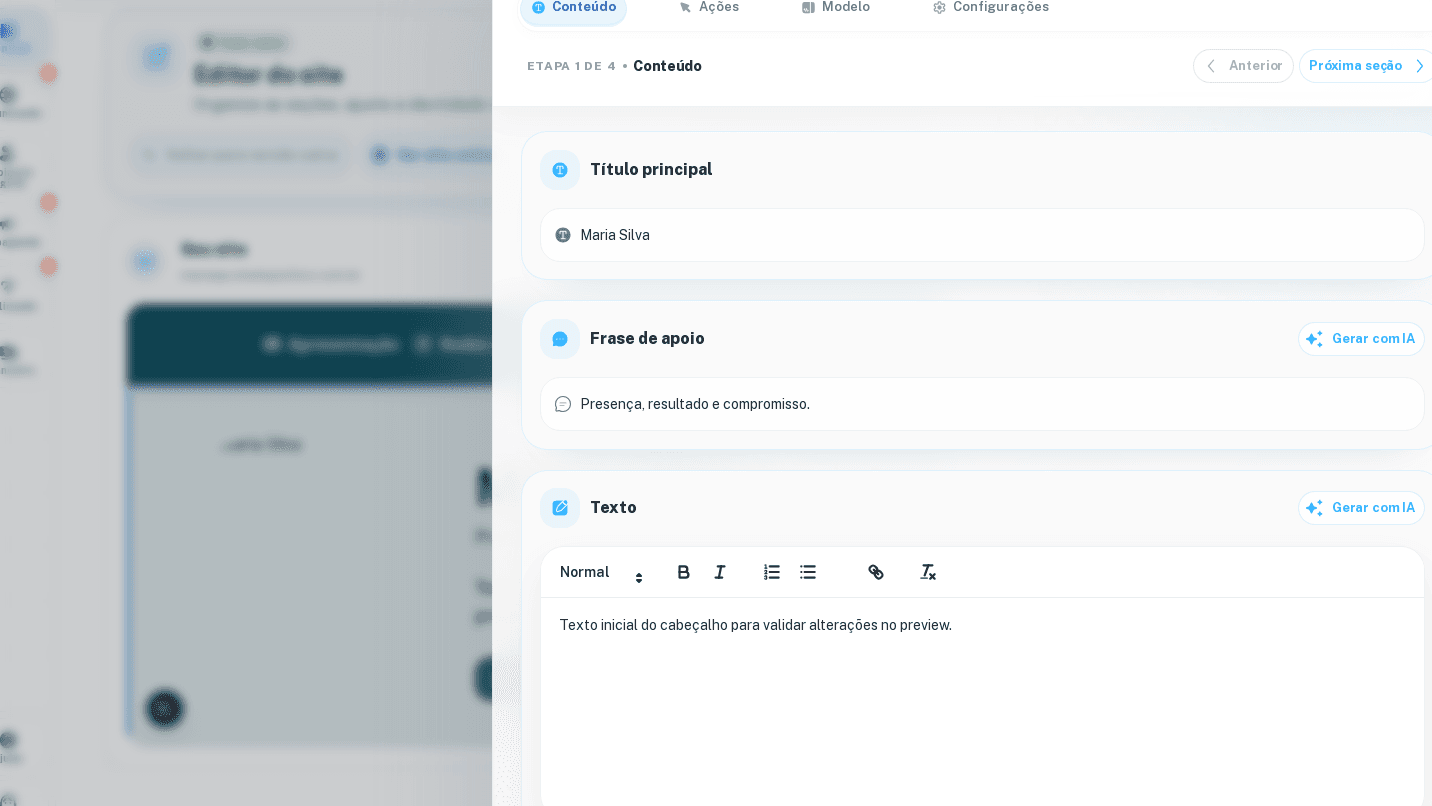This screenshot has height=806, width=1432.
Task: Click the Conteúdo tab icon
Action: point(539,8)
